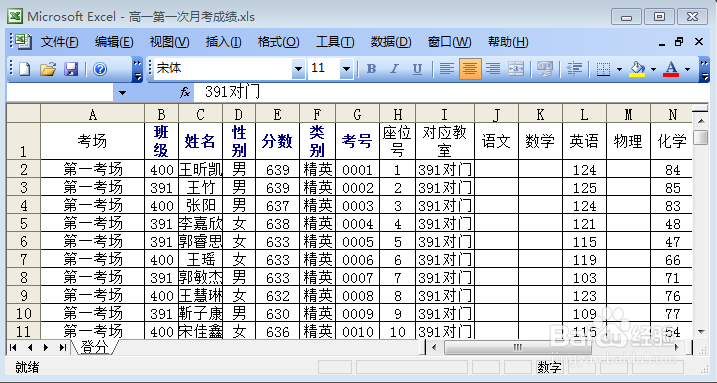
Task: Close the workbook with the menu bar X
Action: coord(699,42)
